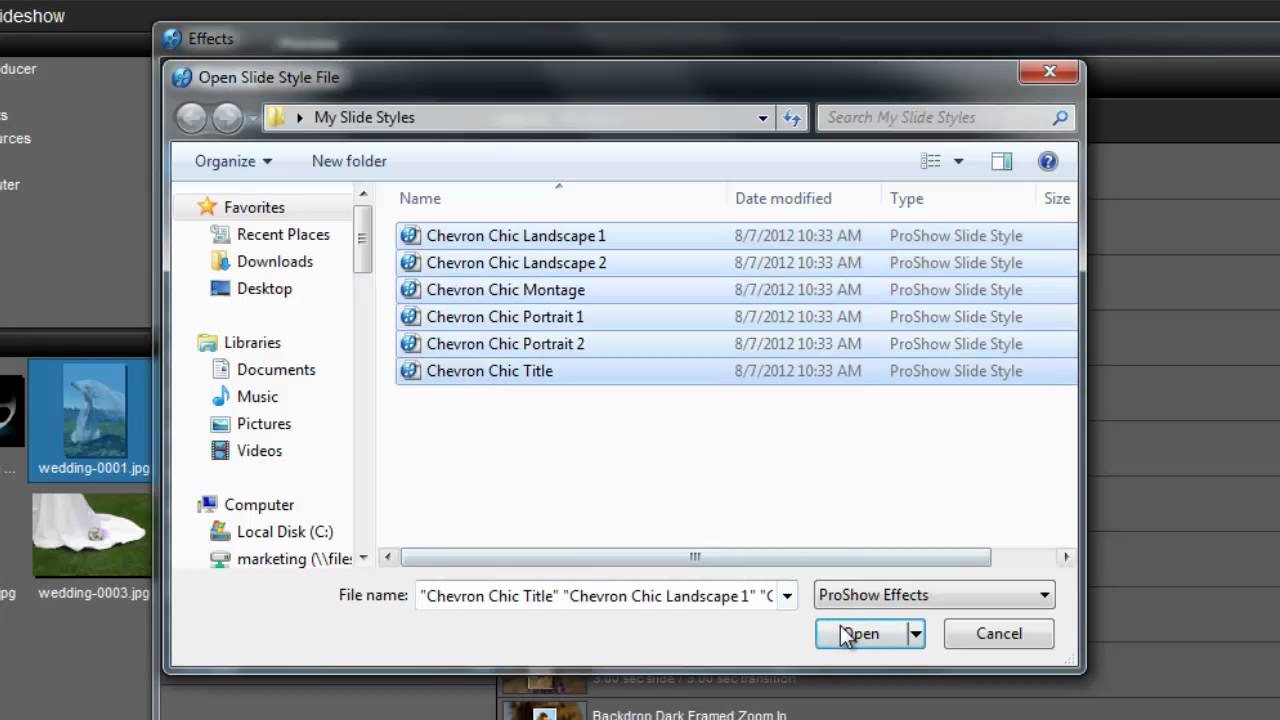Open Videos library in sidebar
This screenshot has width=1280, height=720.
pyautogui.click(x=259, y=450)
